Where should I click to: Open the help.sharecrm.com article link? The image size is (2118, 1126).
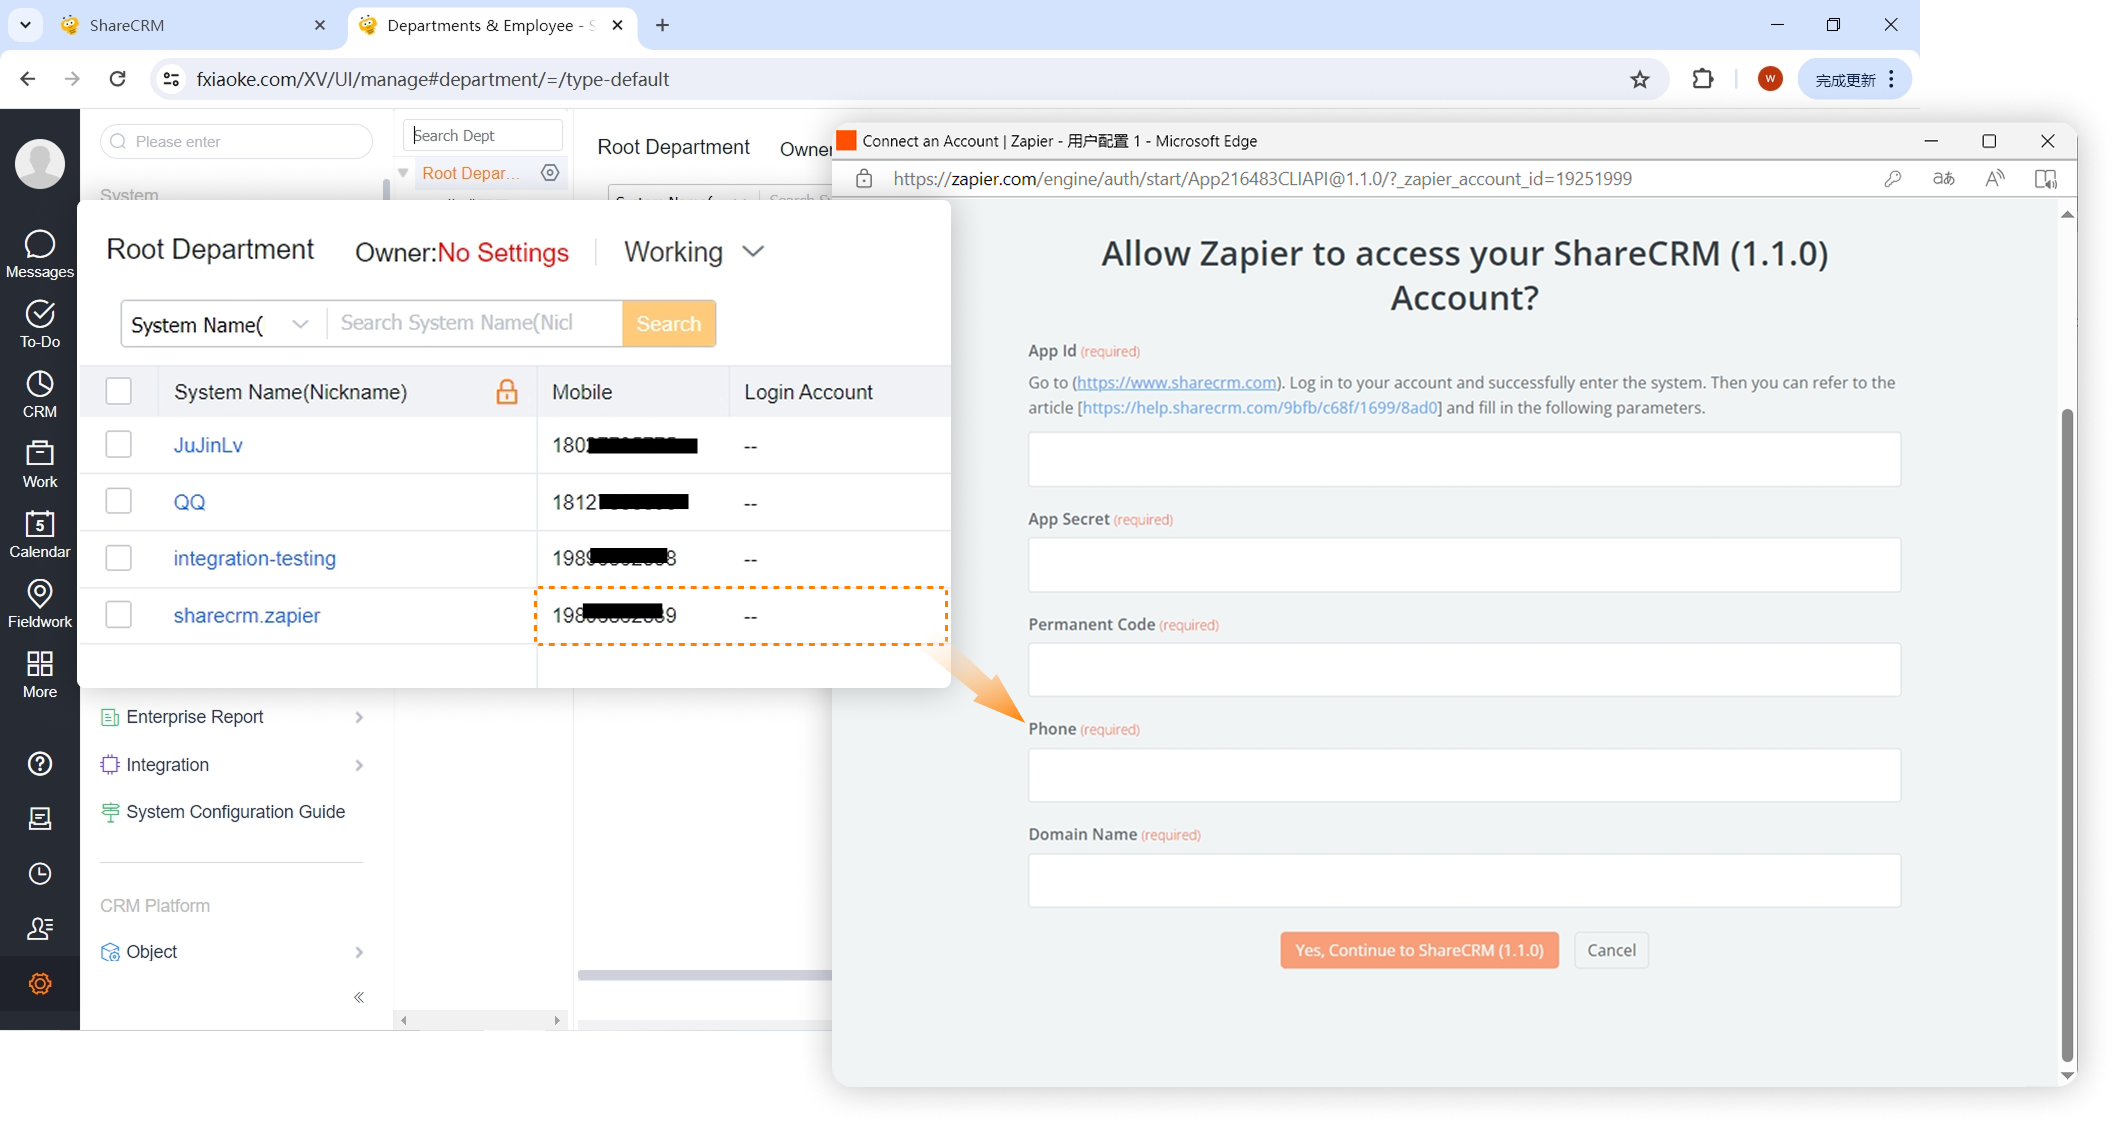[x=1260, y=408]
